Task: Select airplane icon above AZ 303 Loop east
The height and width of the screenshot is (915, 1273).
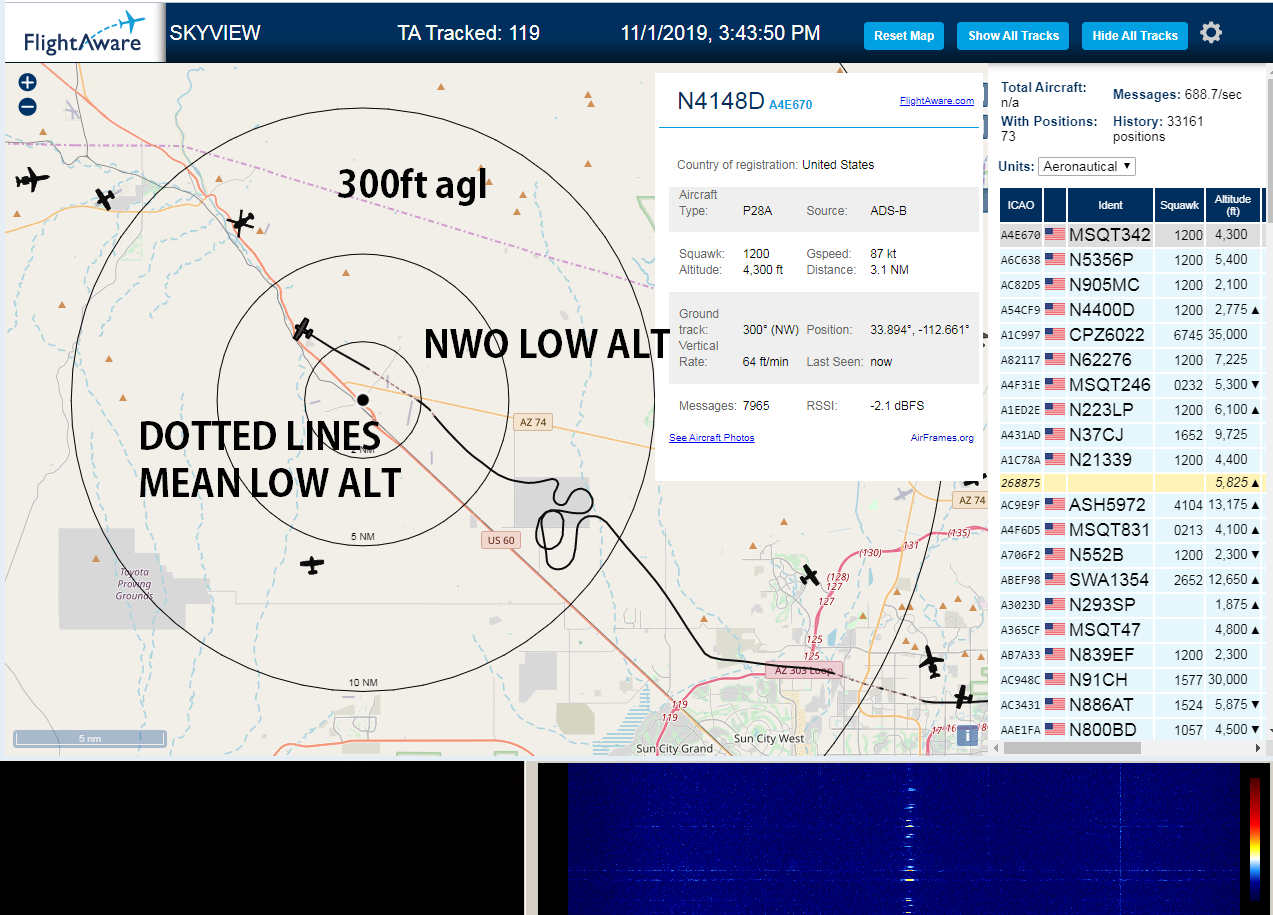Action: (932, 661)
